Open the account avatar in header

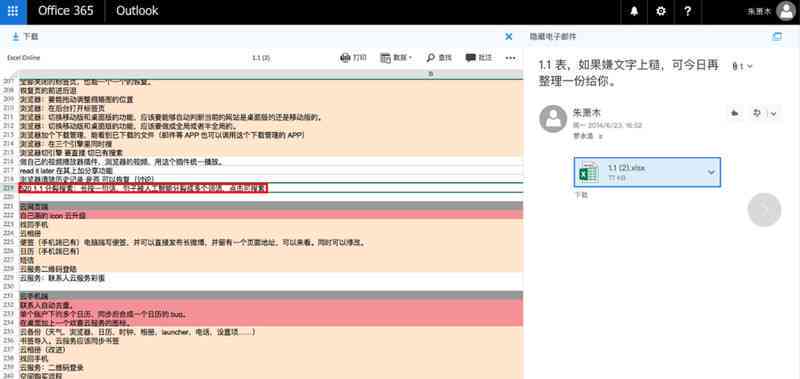coord(786,11)
